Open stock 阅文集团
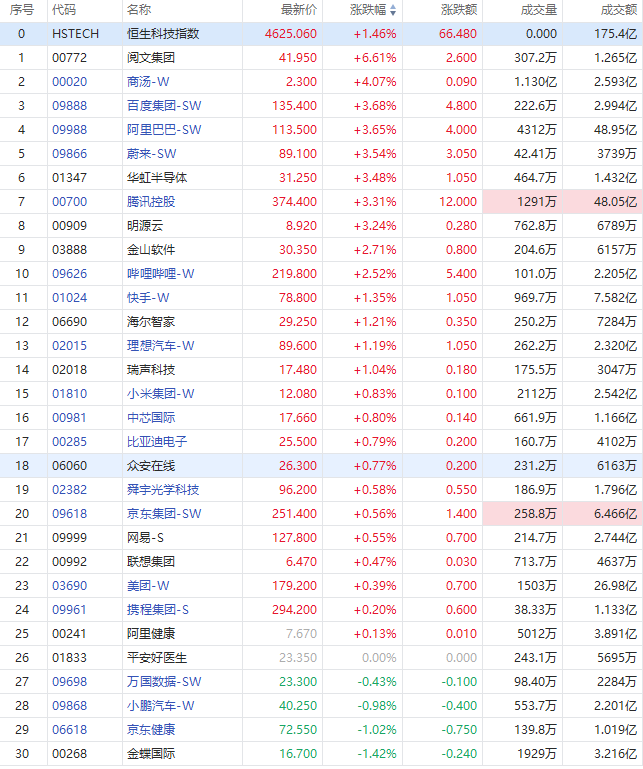 click(151, 58)
